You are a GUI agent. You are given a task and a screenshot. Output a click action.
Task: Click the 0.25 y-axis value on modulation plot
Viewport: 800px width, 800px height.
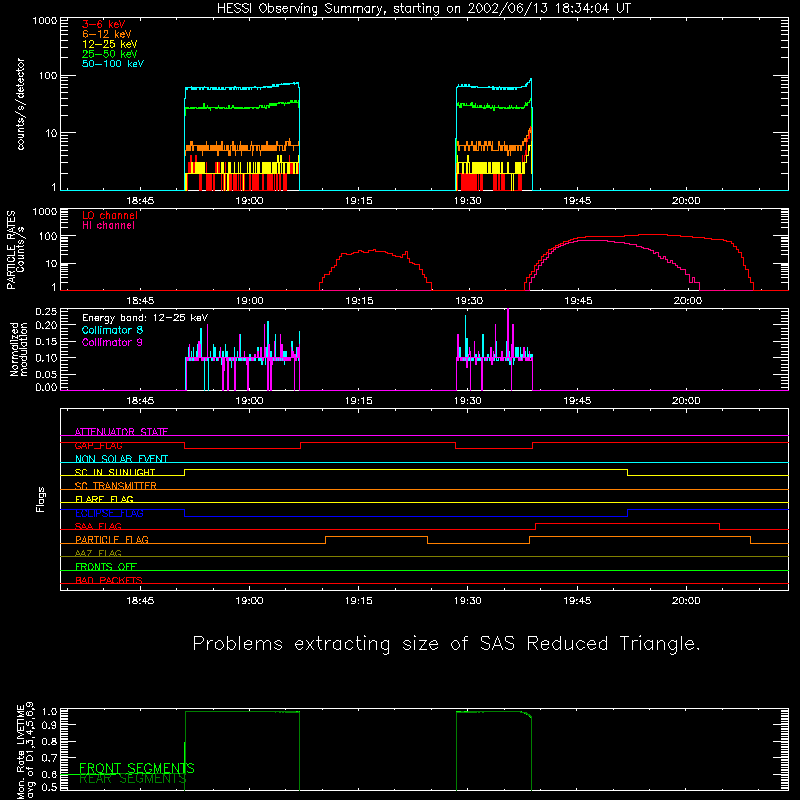pos(46,311)
